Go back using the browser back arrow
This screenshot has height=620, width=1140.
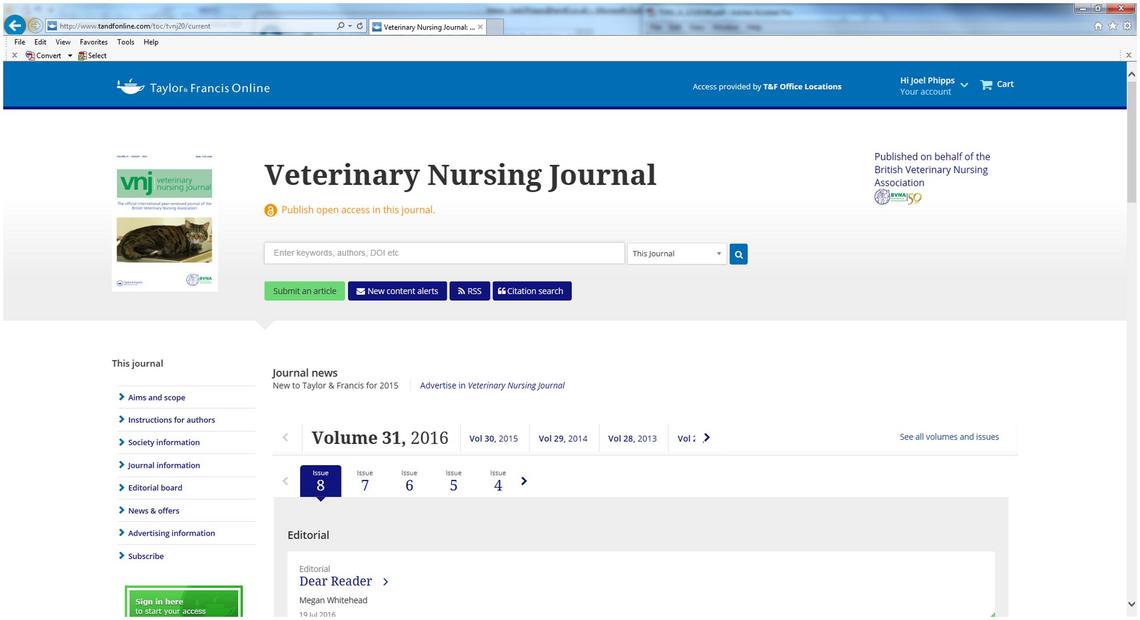click(15, 25)
